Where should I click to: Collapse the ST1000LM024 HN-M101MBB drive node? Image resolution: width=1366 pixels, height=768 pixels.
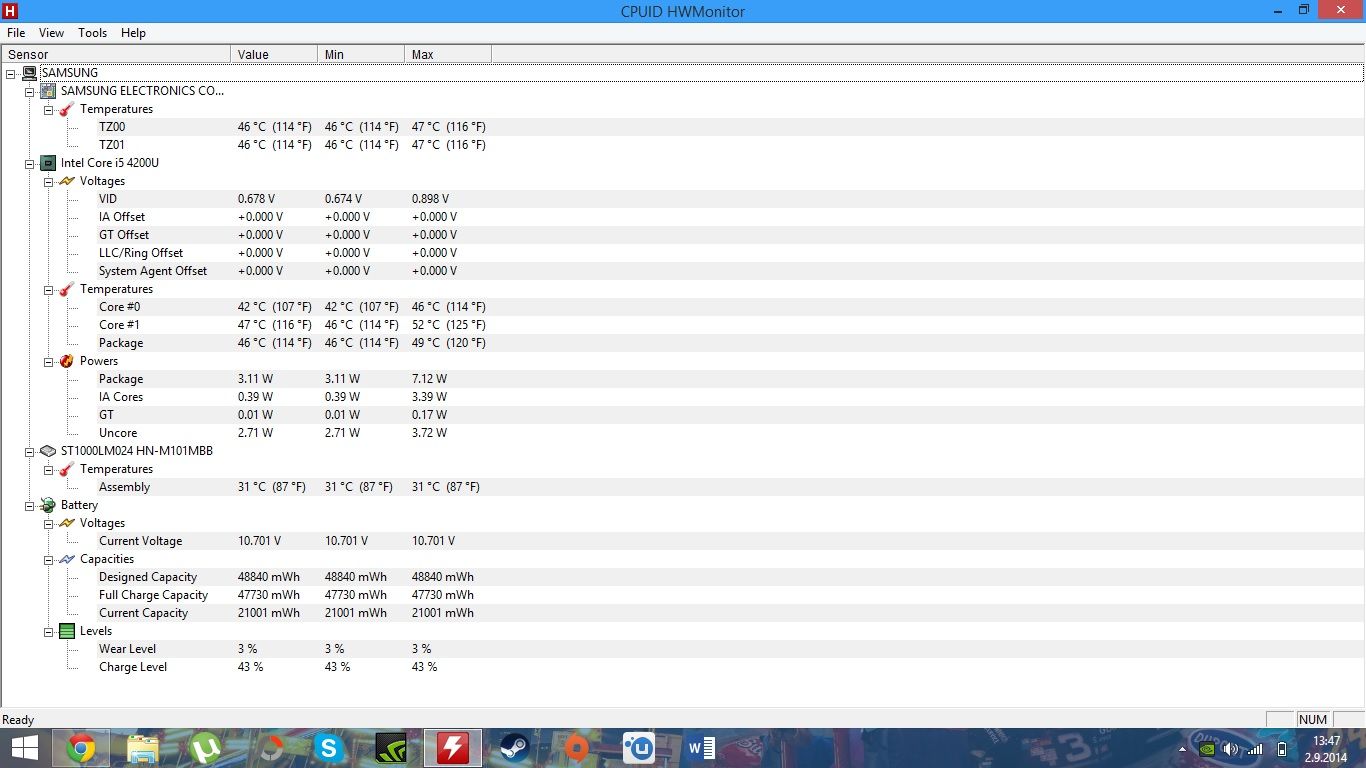click(30, 451)
